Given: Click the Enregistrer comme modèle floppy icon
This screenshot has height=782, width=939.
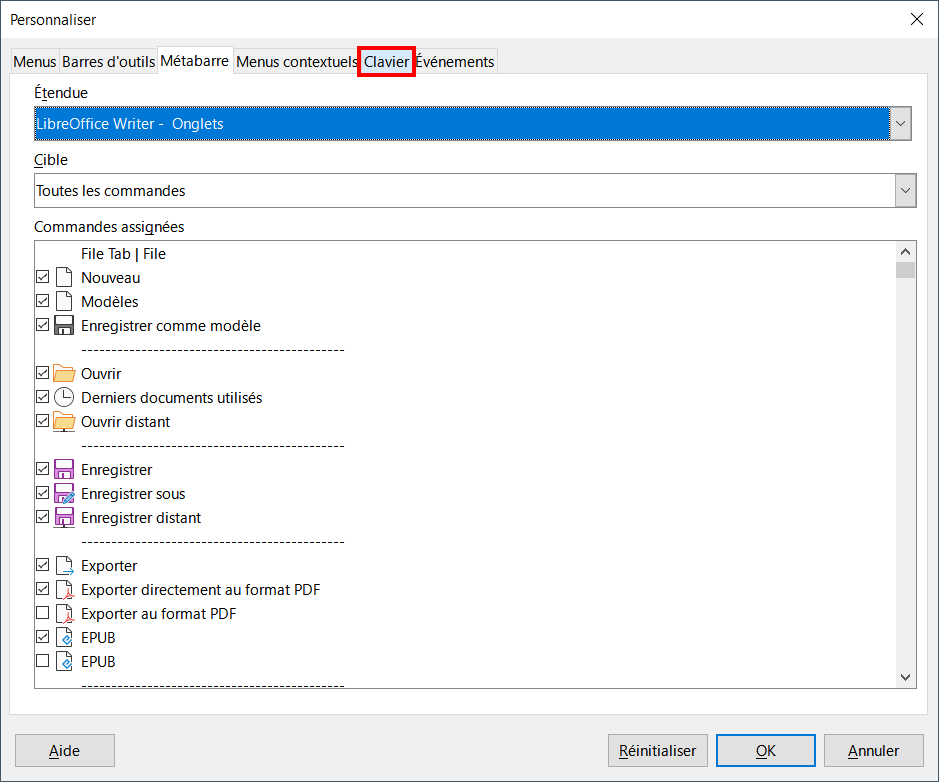Looking at the screenshot, I should tap(64, 325).
